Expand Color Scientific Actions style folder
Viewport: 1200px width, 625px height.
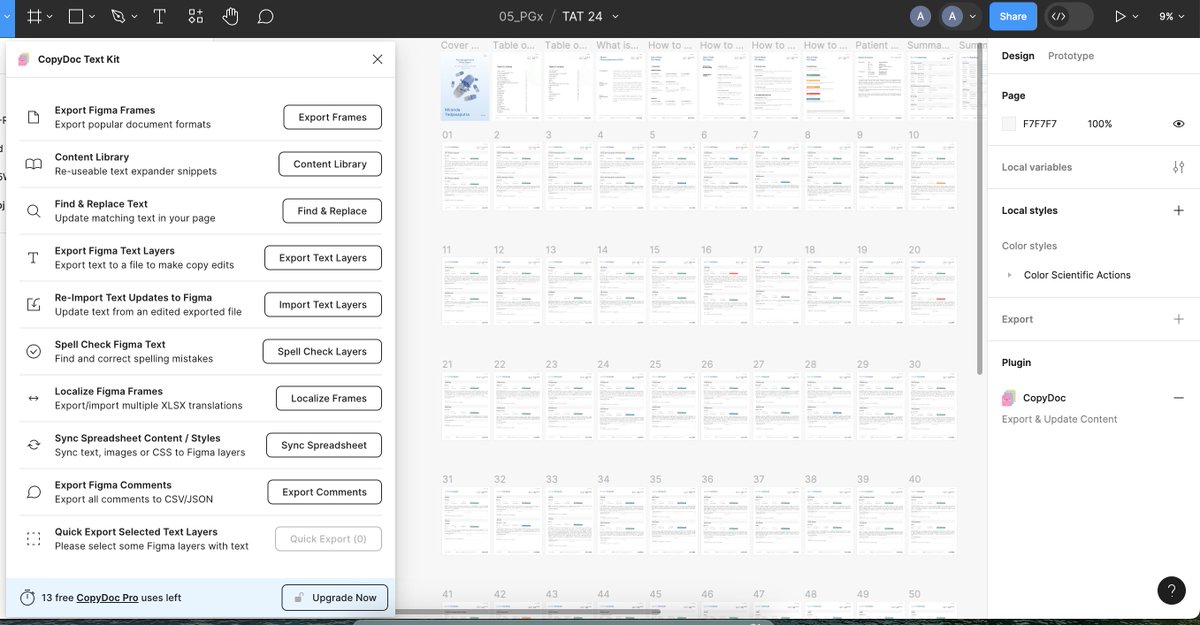1009,275
